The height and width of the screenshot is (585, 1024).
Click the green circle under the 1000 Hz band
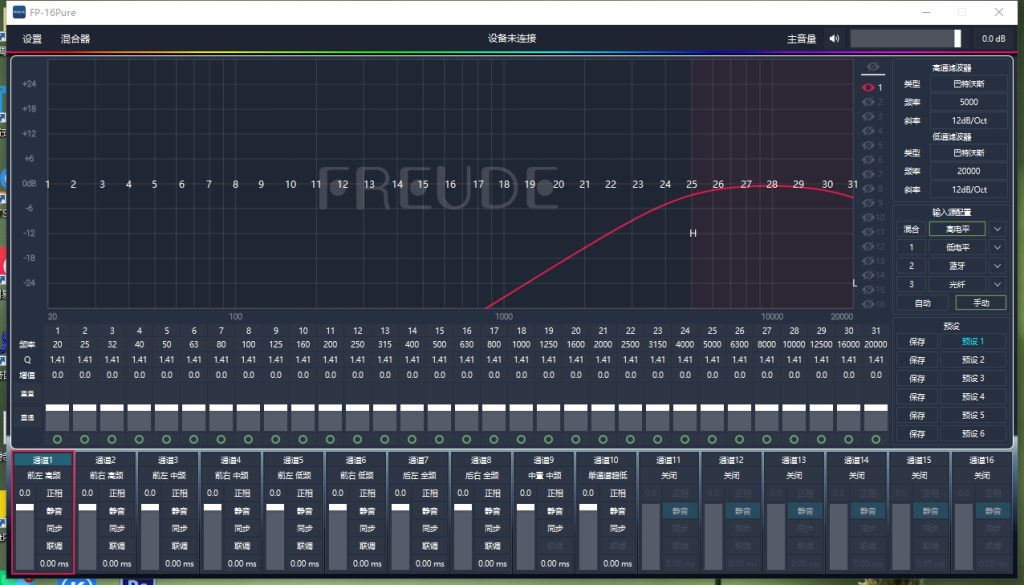coord(521,439)
